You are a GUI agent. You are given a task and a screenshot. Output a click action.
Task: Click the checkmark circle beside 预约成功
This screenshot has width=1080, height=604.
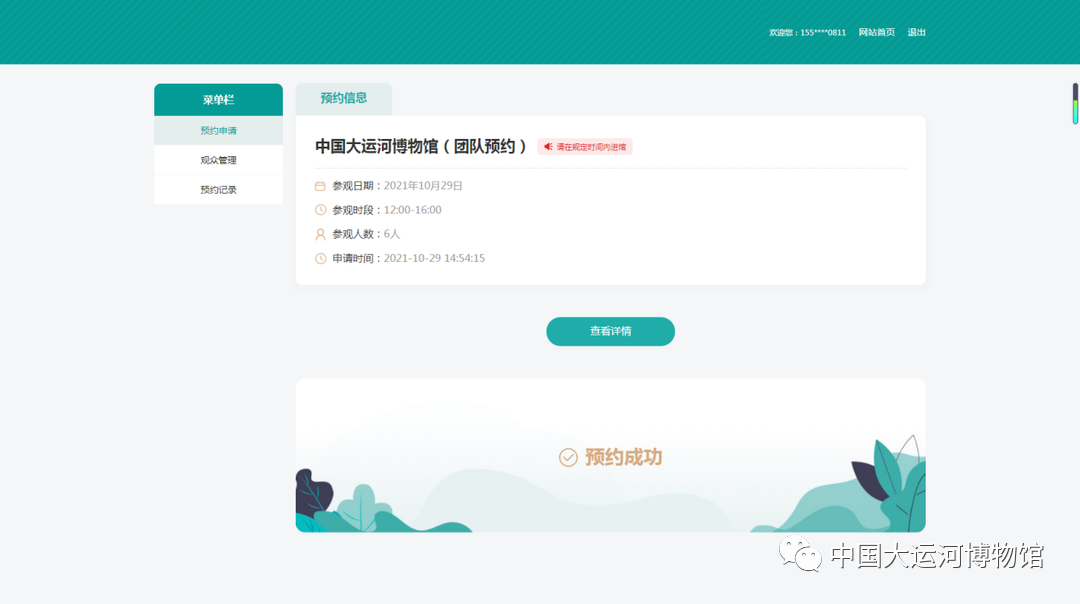[568, 457]
